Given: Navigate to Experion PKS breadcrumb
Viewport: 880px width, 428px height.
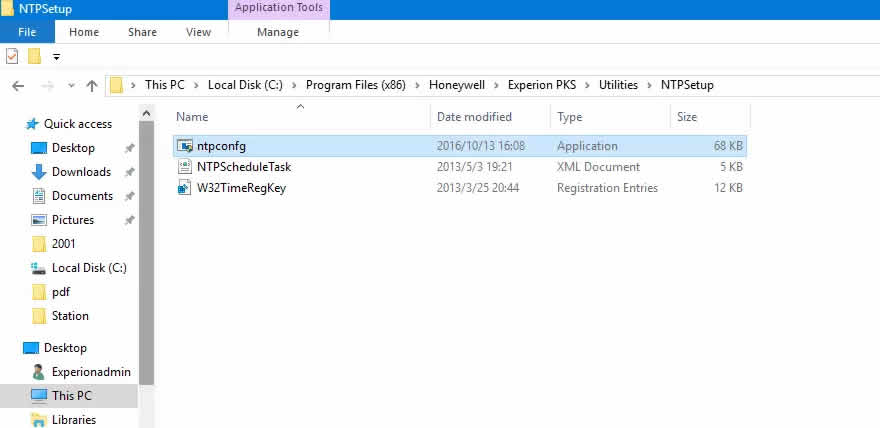Looking at the screenshot, I should pyautogui.click(x=542, y=85).
